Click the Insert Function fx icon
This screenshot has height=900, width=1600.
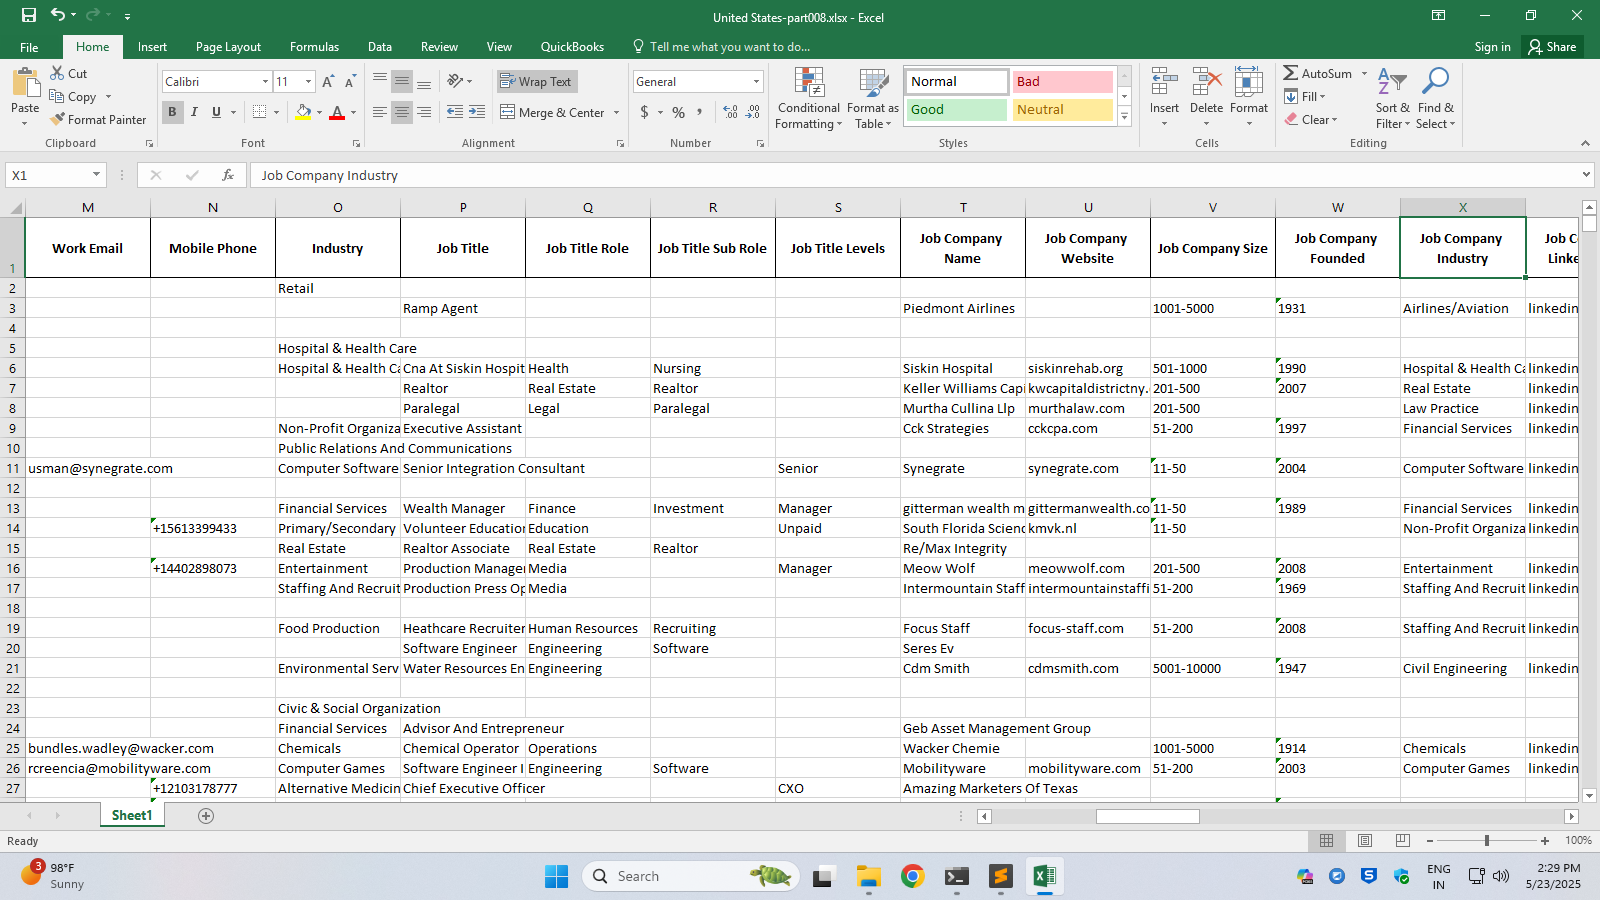click(228, 175)
